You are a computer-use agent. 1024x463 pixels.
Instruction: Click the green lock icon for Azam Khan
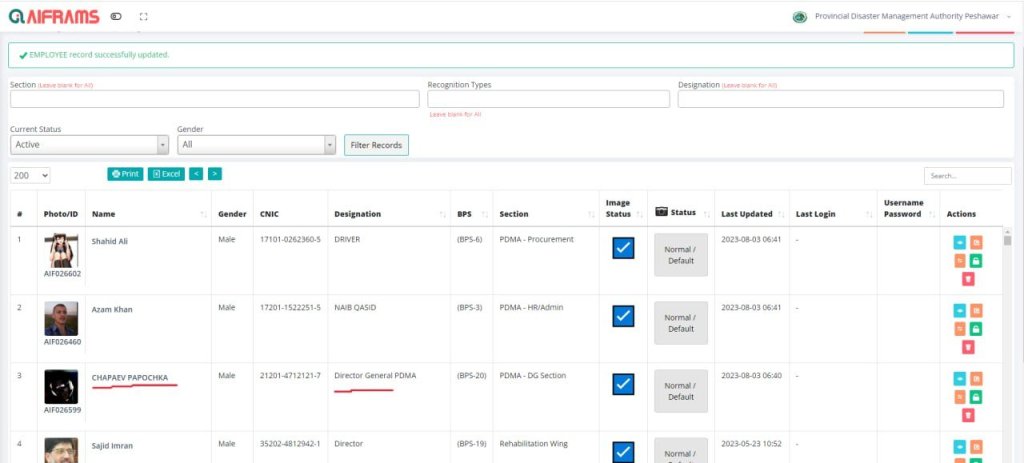pos(976,329)
